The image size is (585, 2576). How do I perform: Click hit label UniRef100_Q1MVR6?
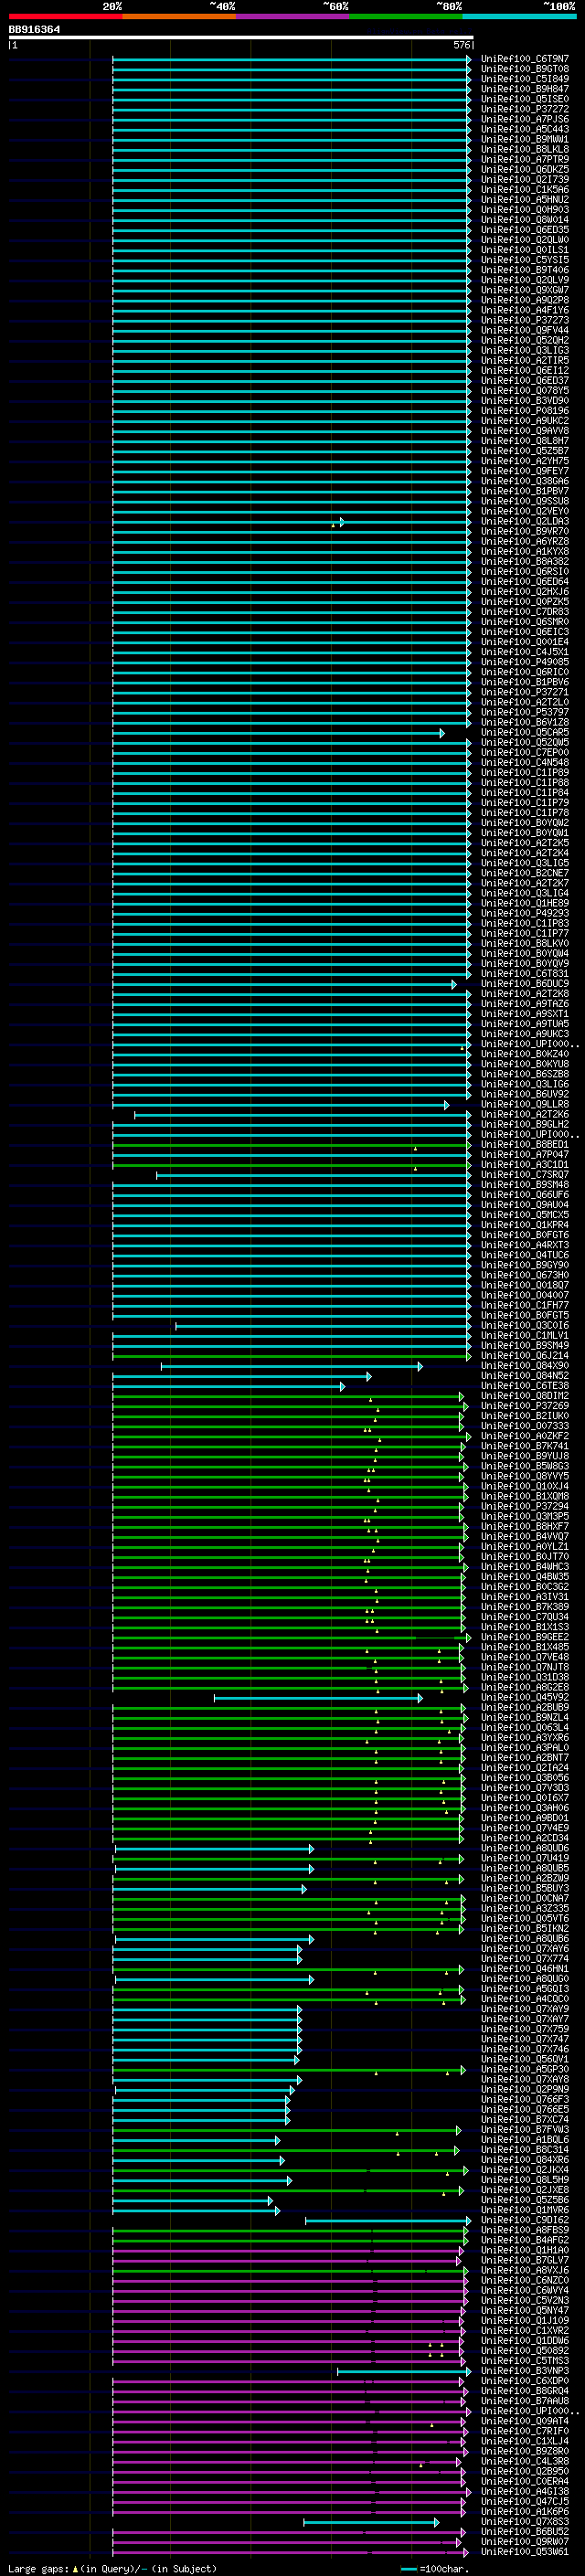[x=525, y=2210]
